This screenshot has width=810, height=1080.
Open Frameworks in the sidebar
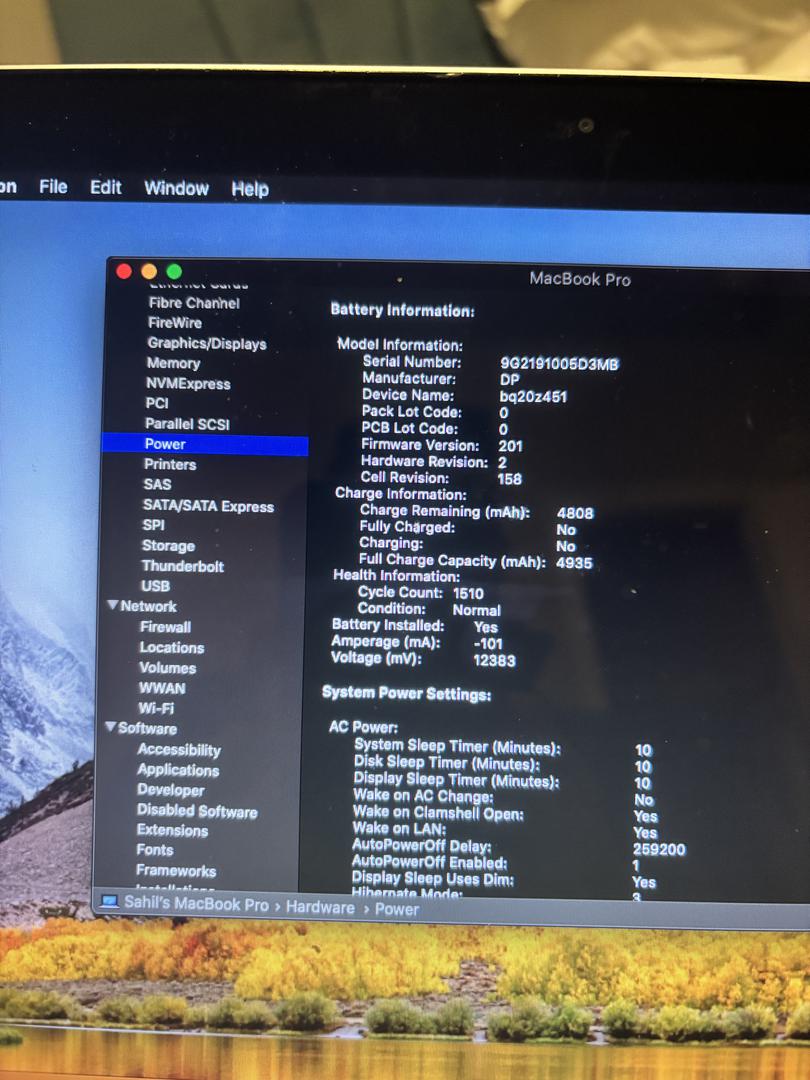click(x=176, y=871)
